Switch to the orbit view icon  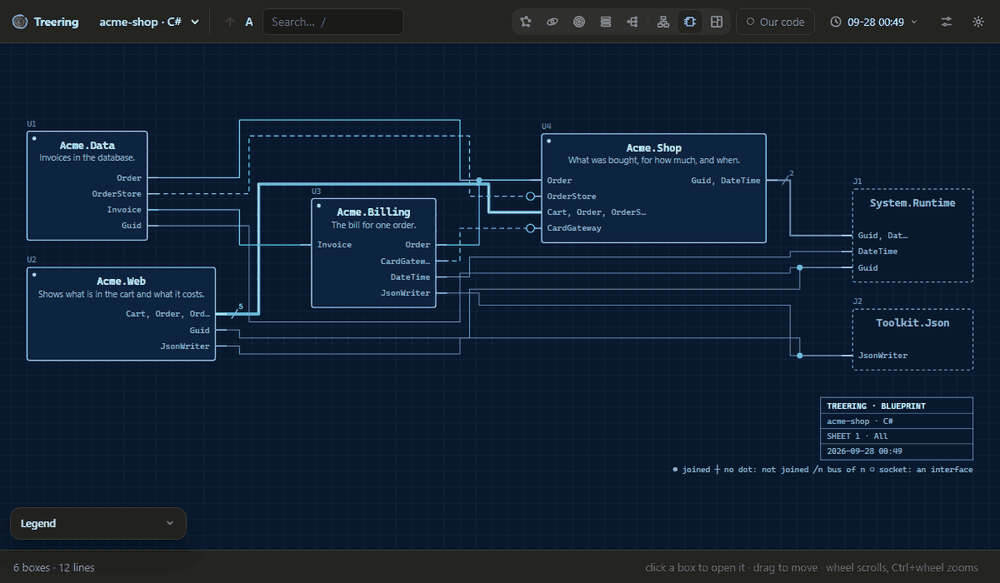point(552,22)
